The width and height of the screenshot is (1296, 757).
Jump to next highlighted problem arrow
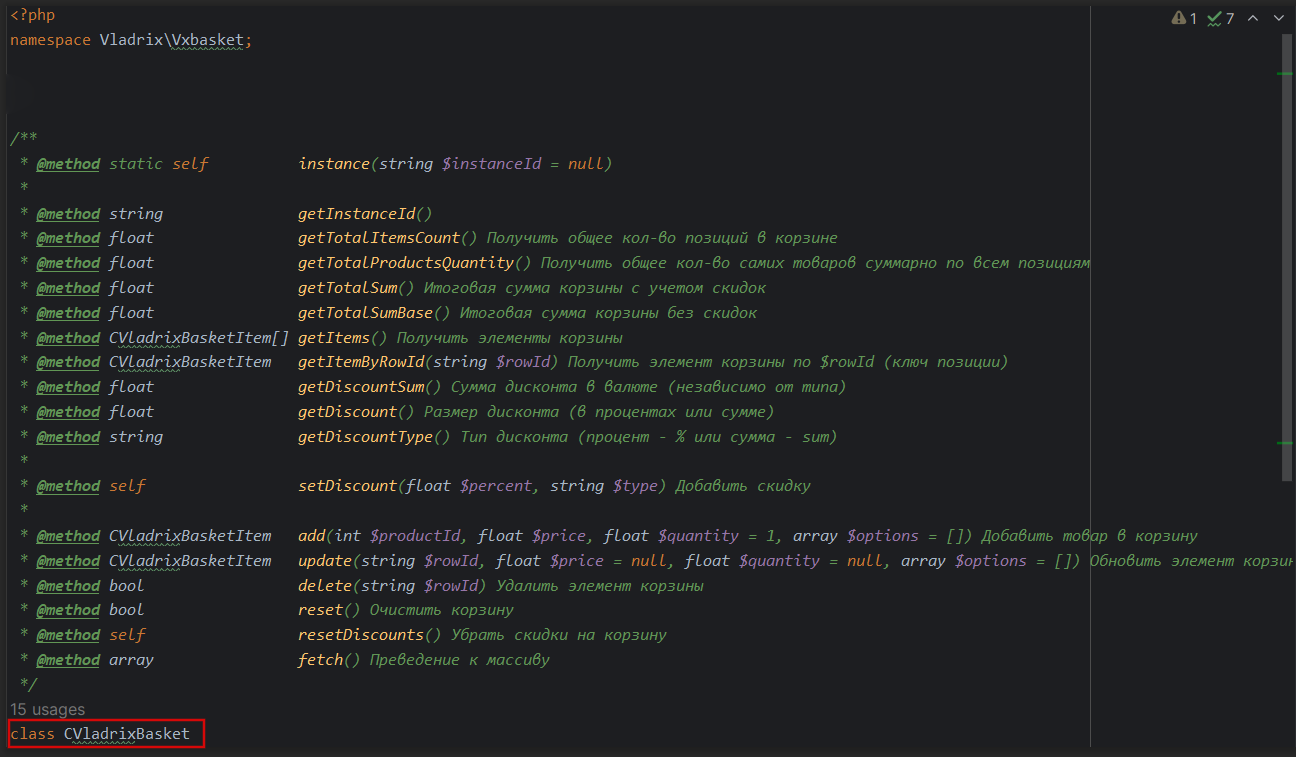[x=1278, y=18]
